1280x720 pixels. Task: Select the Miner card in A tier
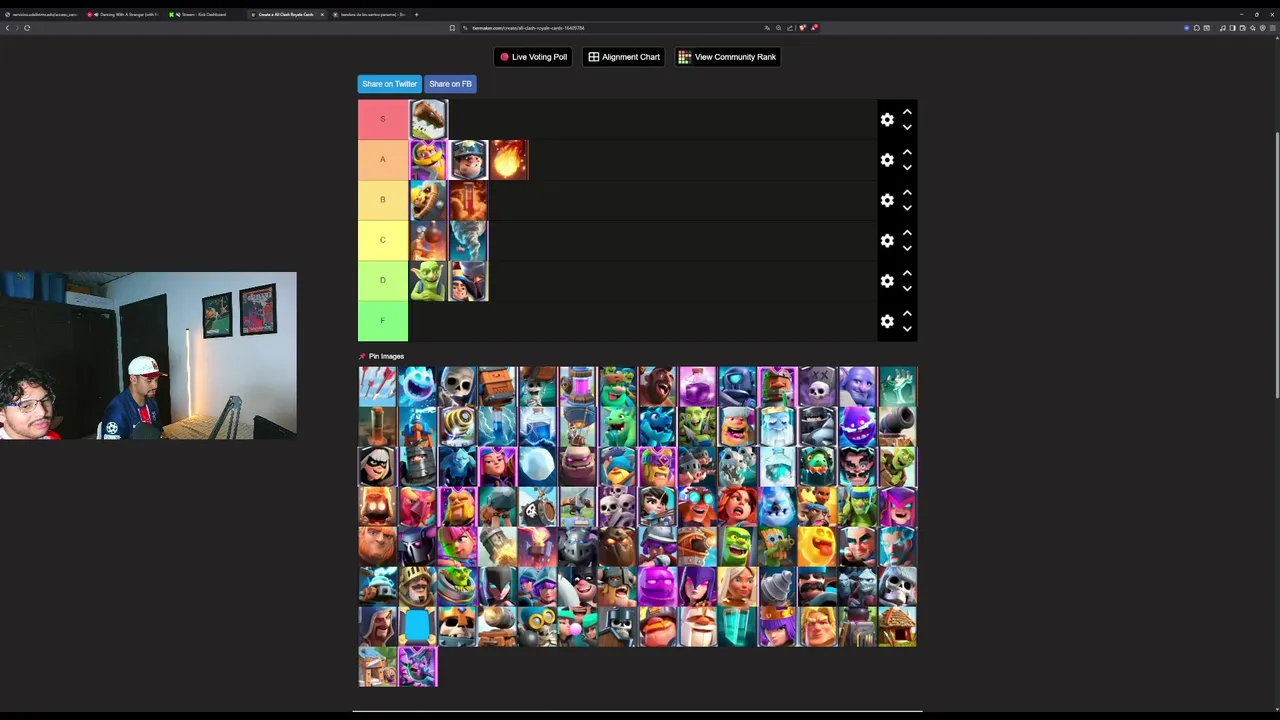pyautogui.click(x=468, y=160)
